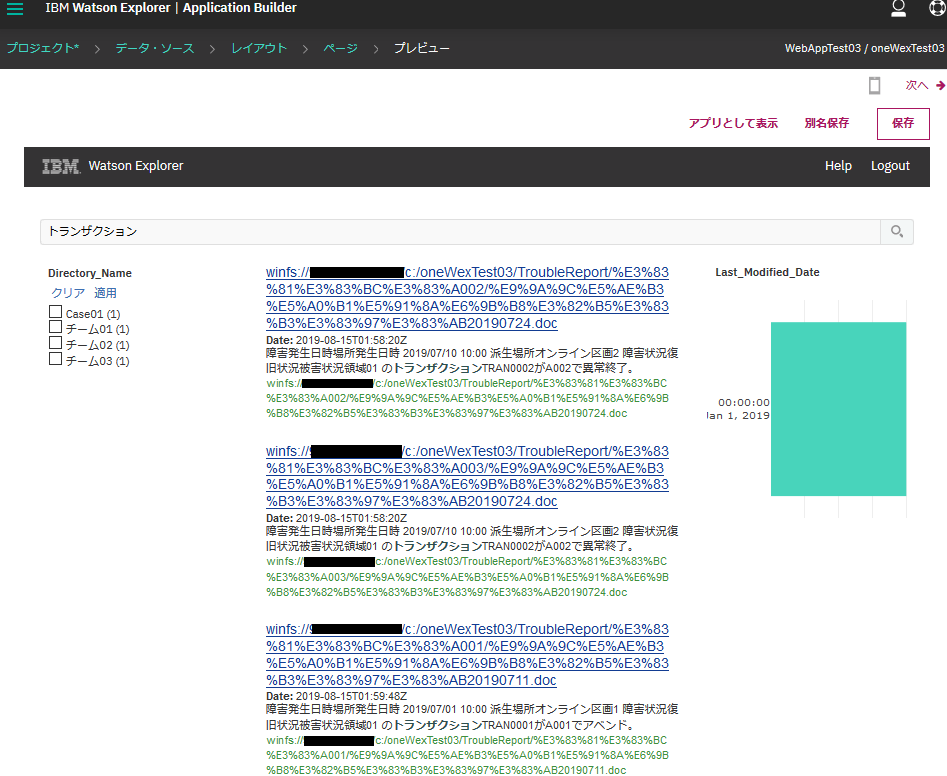Check the チーム03 (1) checkbox
This screenshot has height=776, width=947.
coord(55,359)
